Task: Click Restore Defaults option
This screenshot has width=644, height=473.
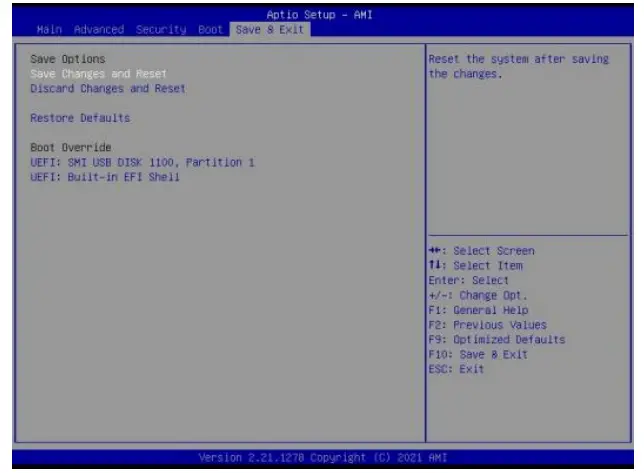Action: 80,118
